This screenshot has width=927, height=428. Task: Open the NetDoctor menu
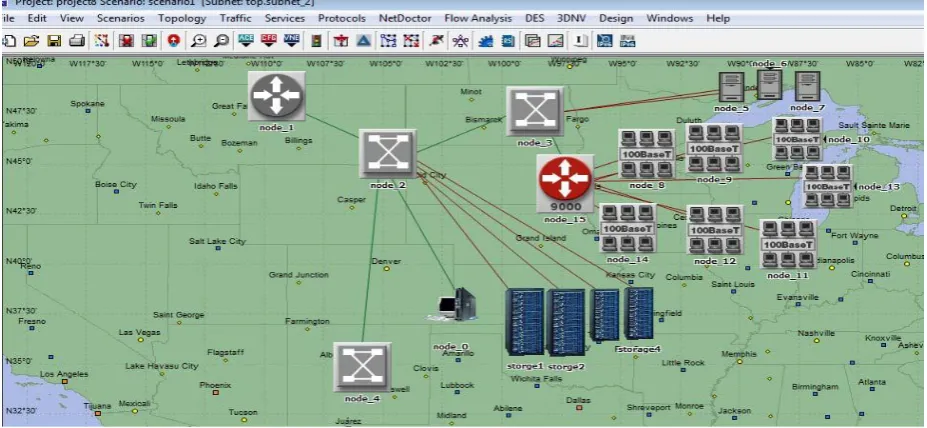click(405, 18)
